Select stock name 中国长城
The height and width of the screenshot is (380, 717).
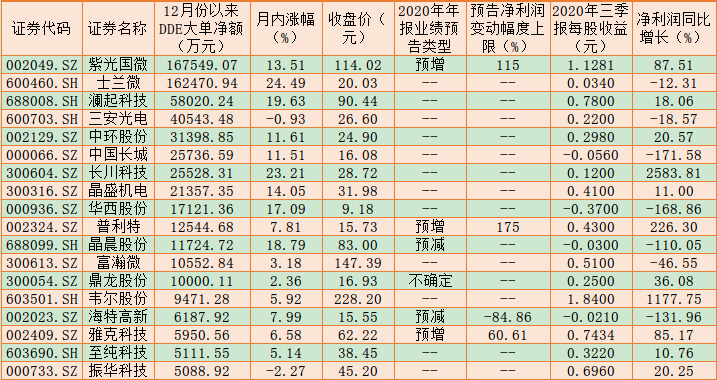[x=118, y=155]
